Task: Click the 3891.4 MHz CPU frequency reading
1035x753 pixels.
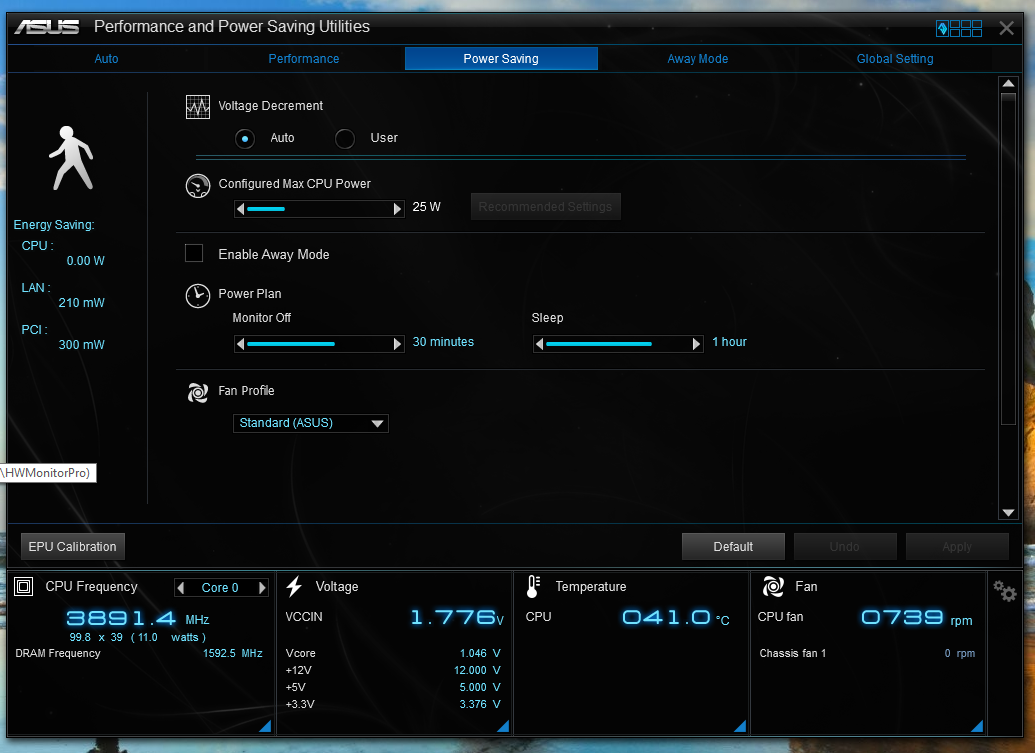Action: coord(137,618)
